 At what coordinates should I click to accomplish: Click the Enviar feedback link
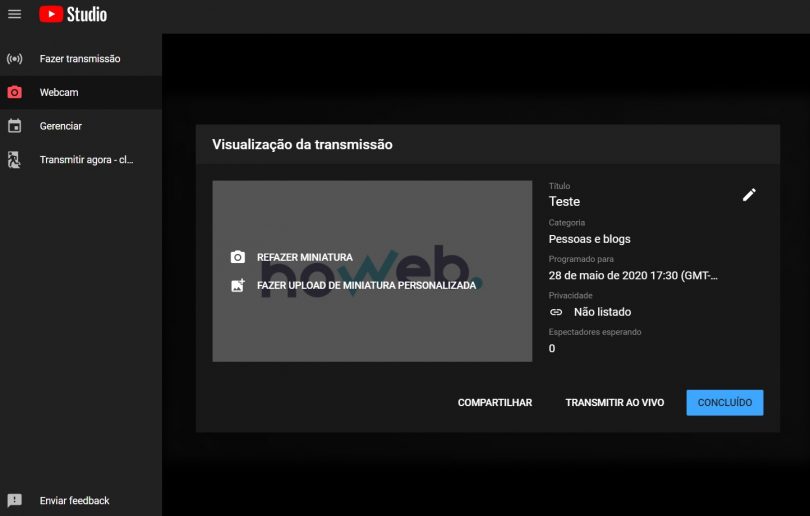[x=74, y=500]
